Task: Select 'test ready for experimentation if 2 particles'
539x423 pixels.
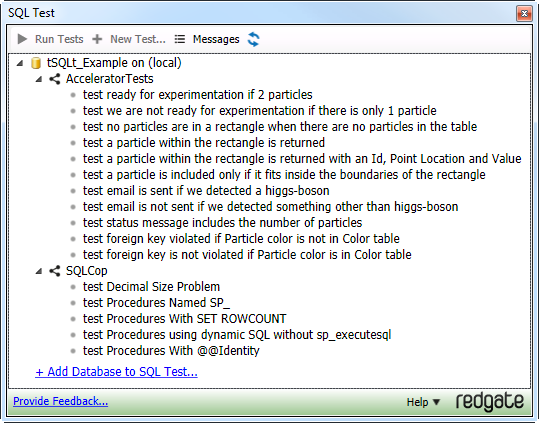Action: coord(198,95)
